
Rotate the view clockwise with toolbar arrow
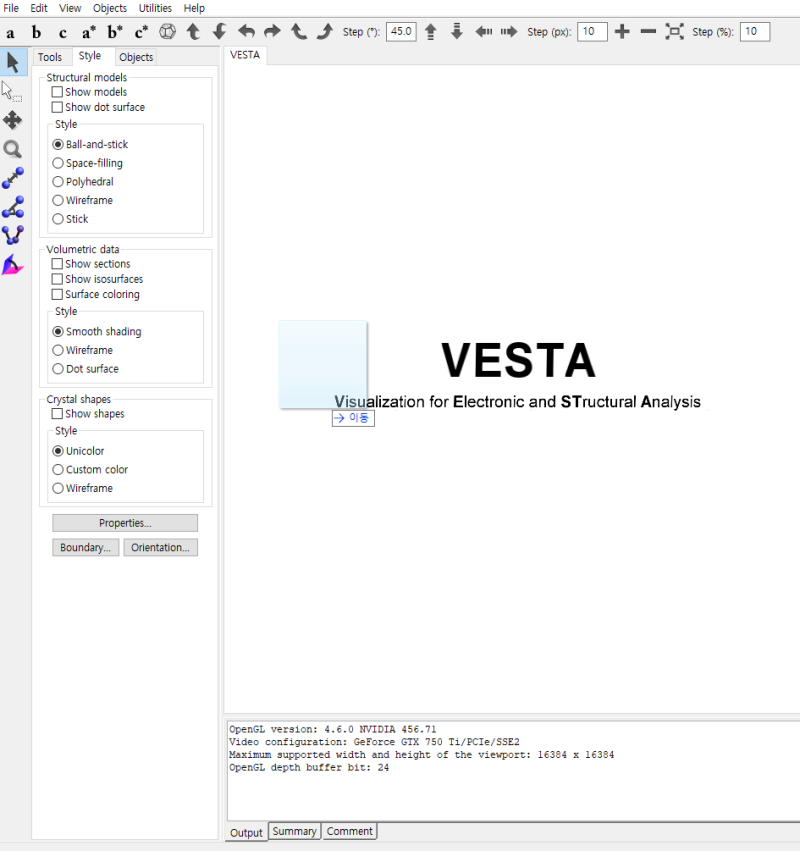click(324, 31)
